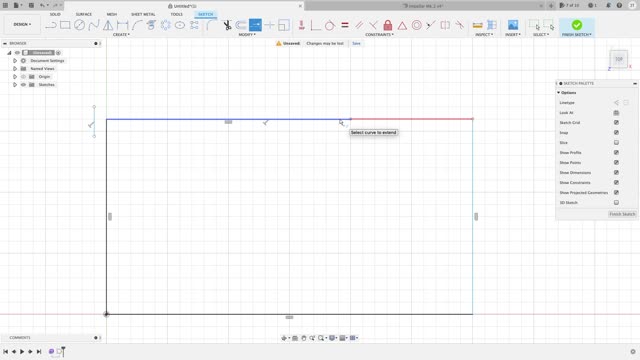The height and width of the screenshot is (360, 640).
Task: Toggle the Show Profile checkbox
Action: [616, 153]
